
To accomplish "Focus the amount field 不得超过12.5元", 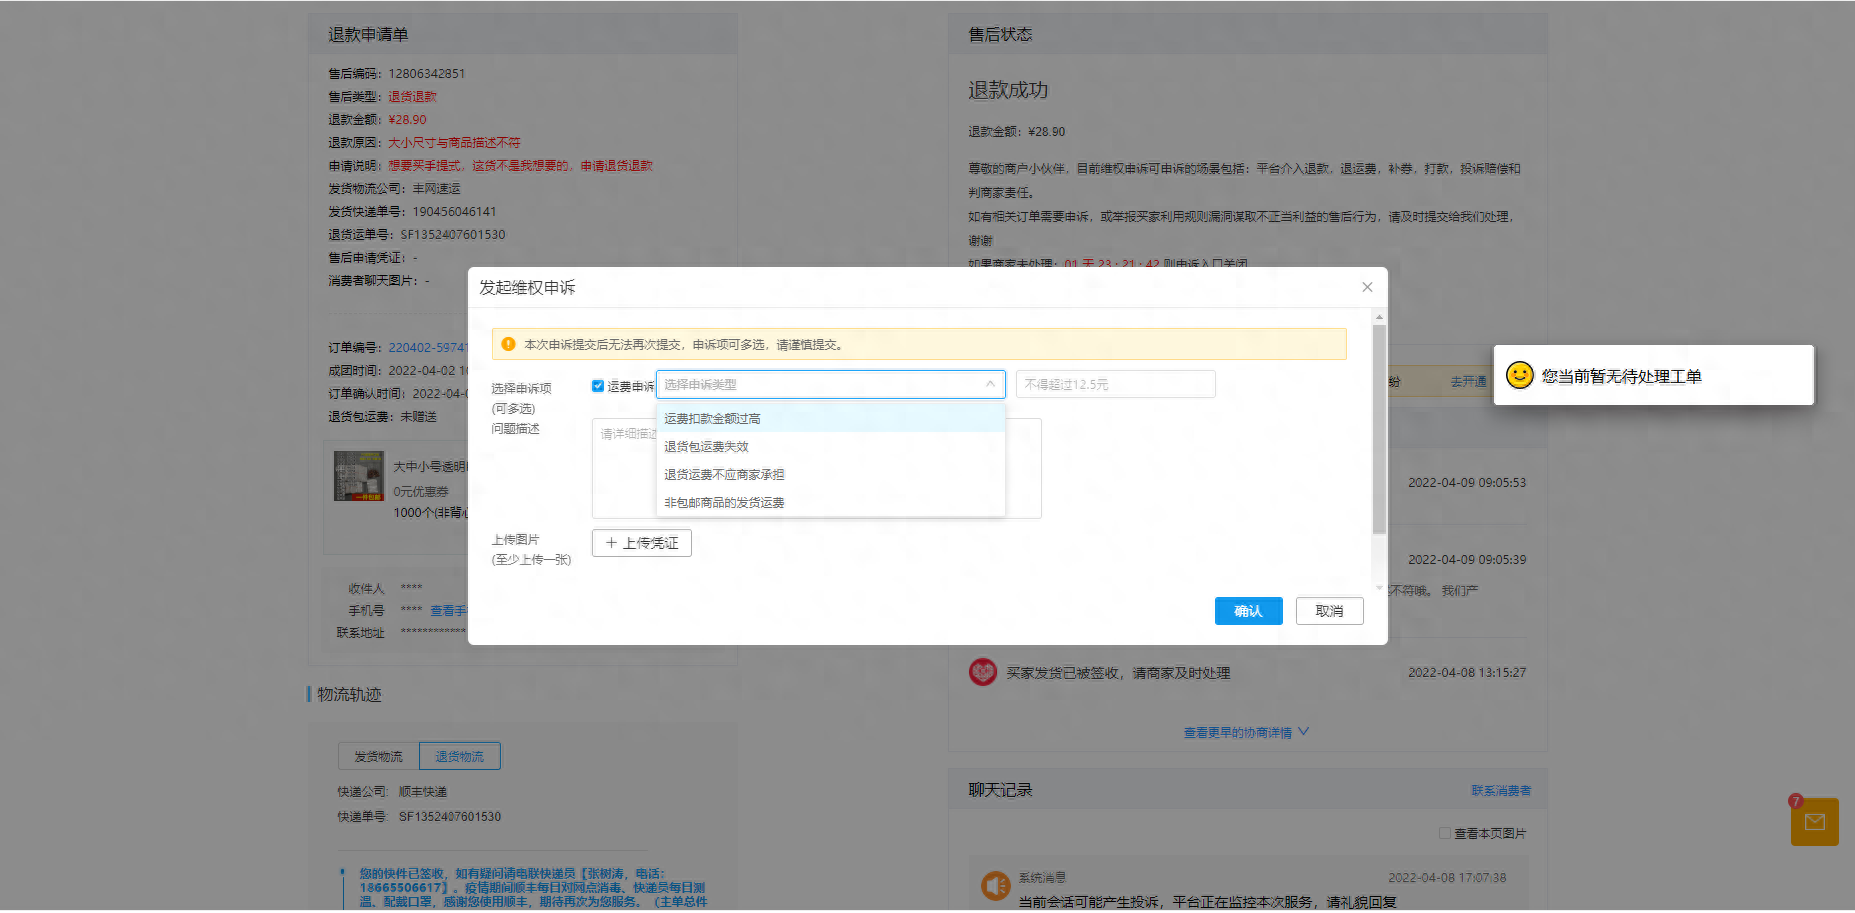I will pos(1115,384).
